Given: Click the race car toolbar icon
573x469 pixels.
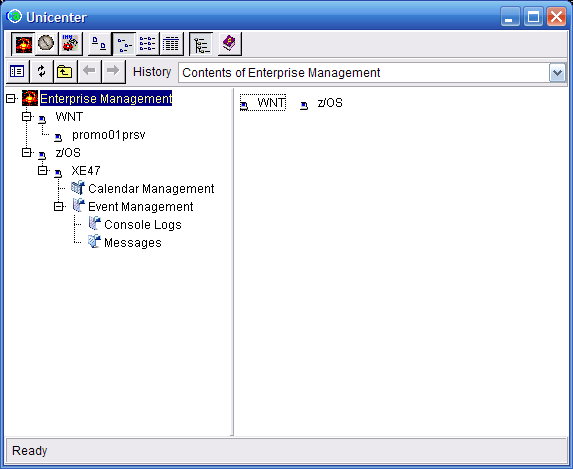Looking at the screenshot, I should point(70,44).
